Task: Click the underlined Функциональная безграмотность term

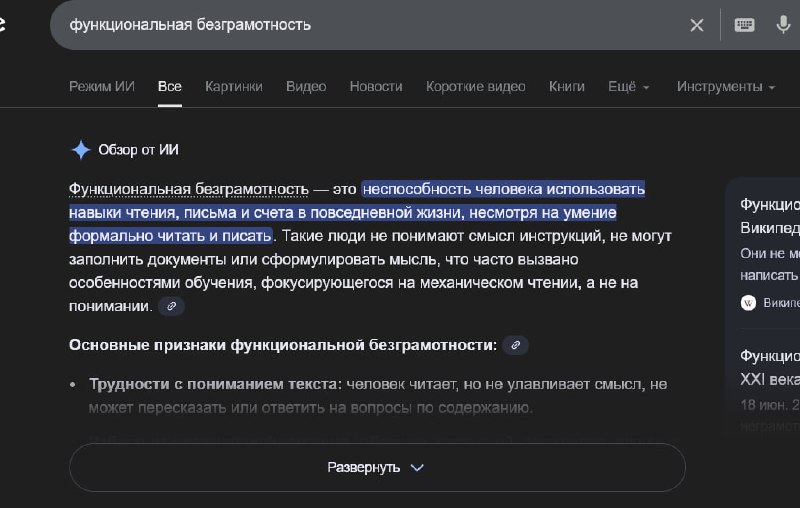Action: coord(188,189)
